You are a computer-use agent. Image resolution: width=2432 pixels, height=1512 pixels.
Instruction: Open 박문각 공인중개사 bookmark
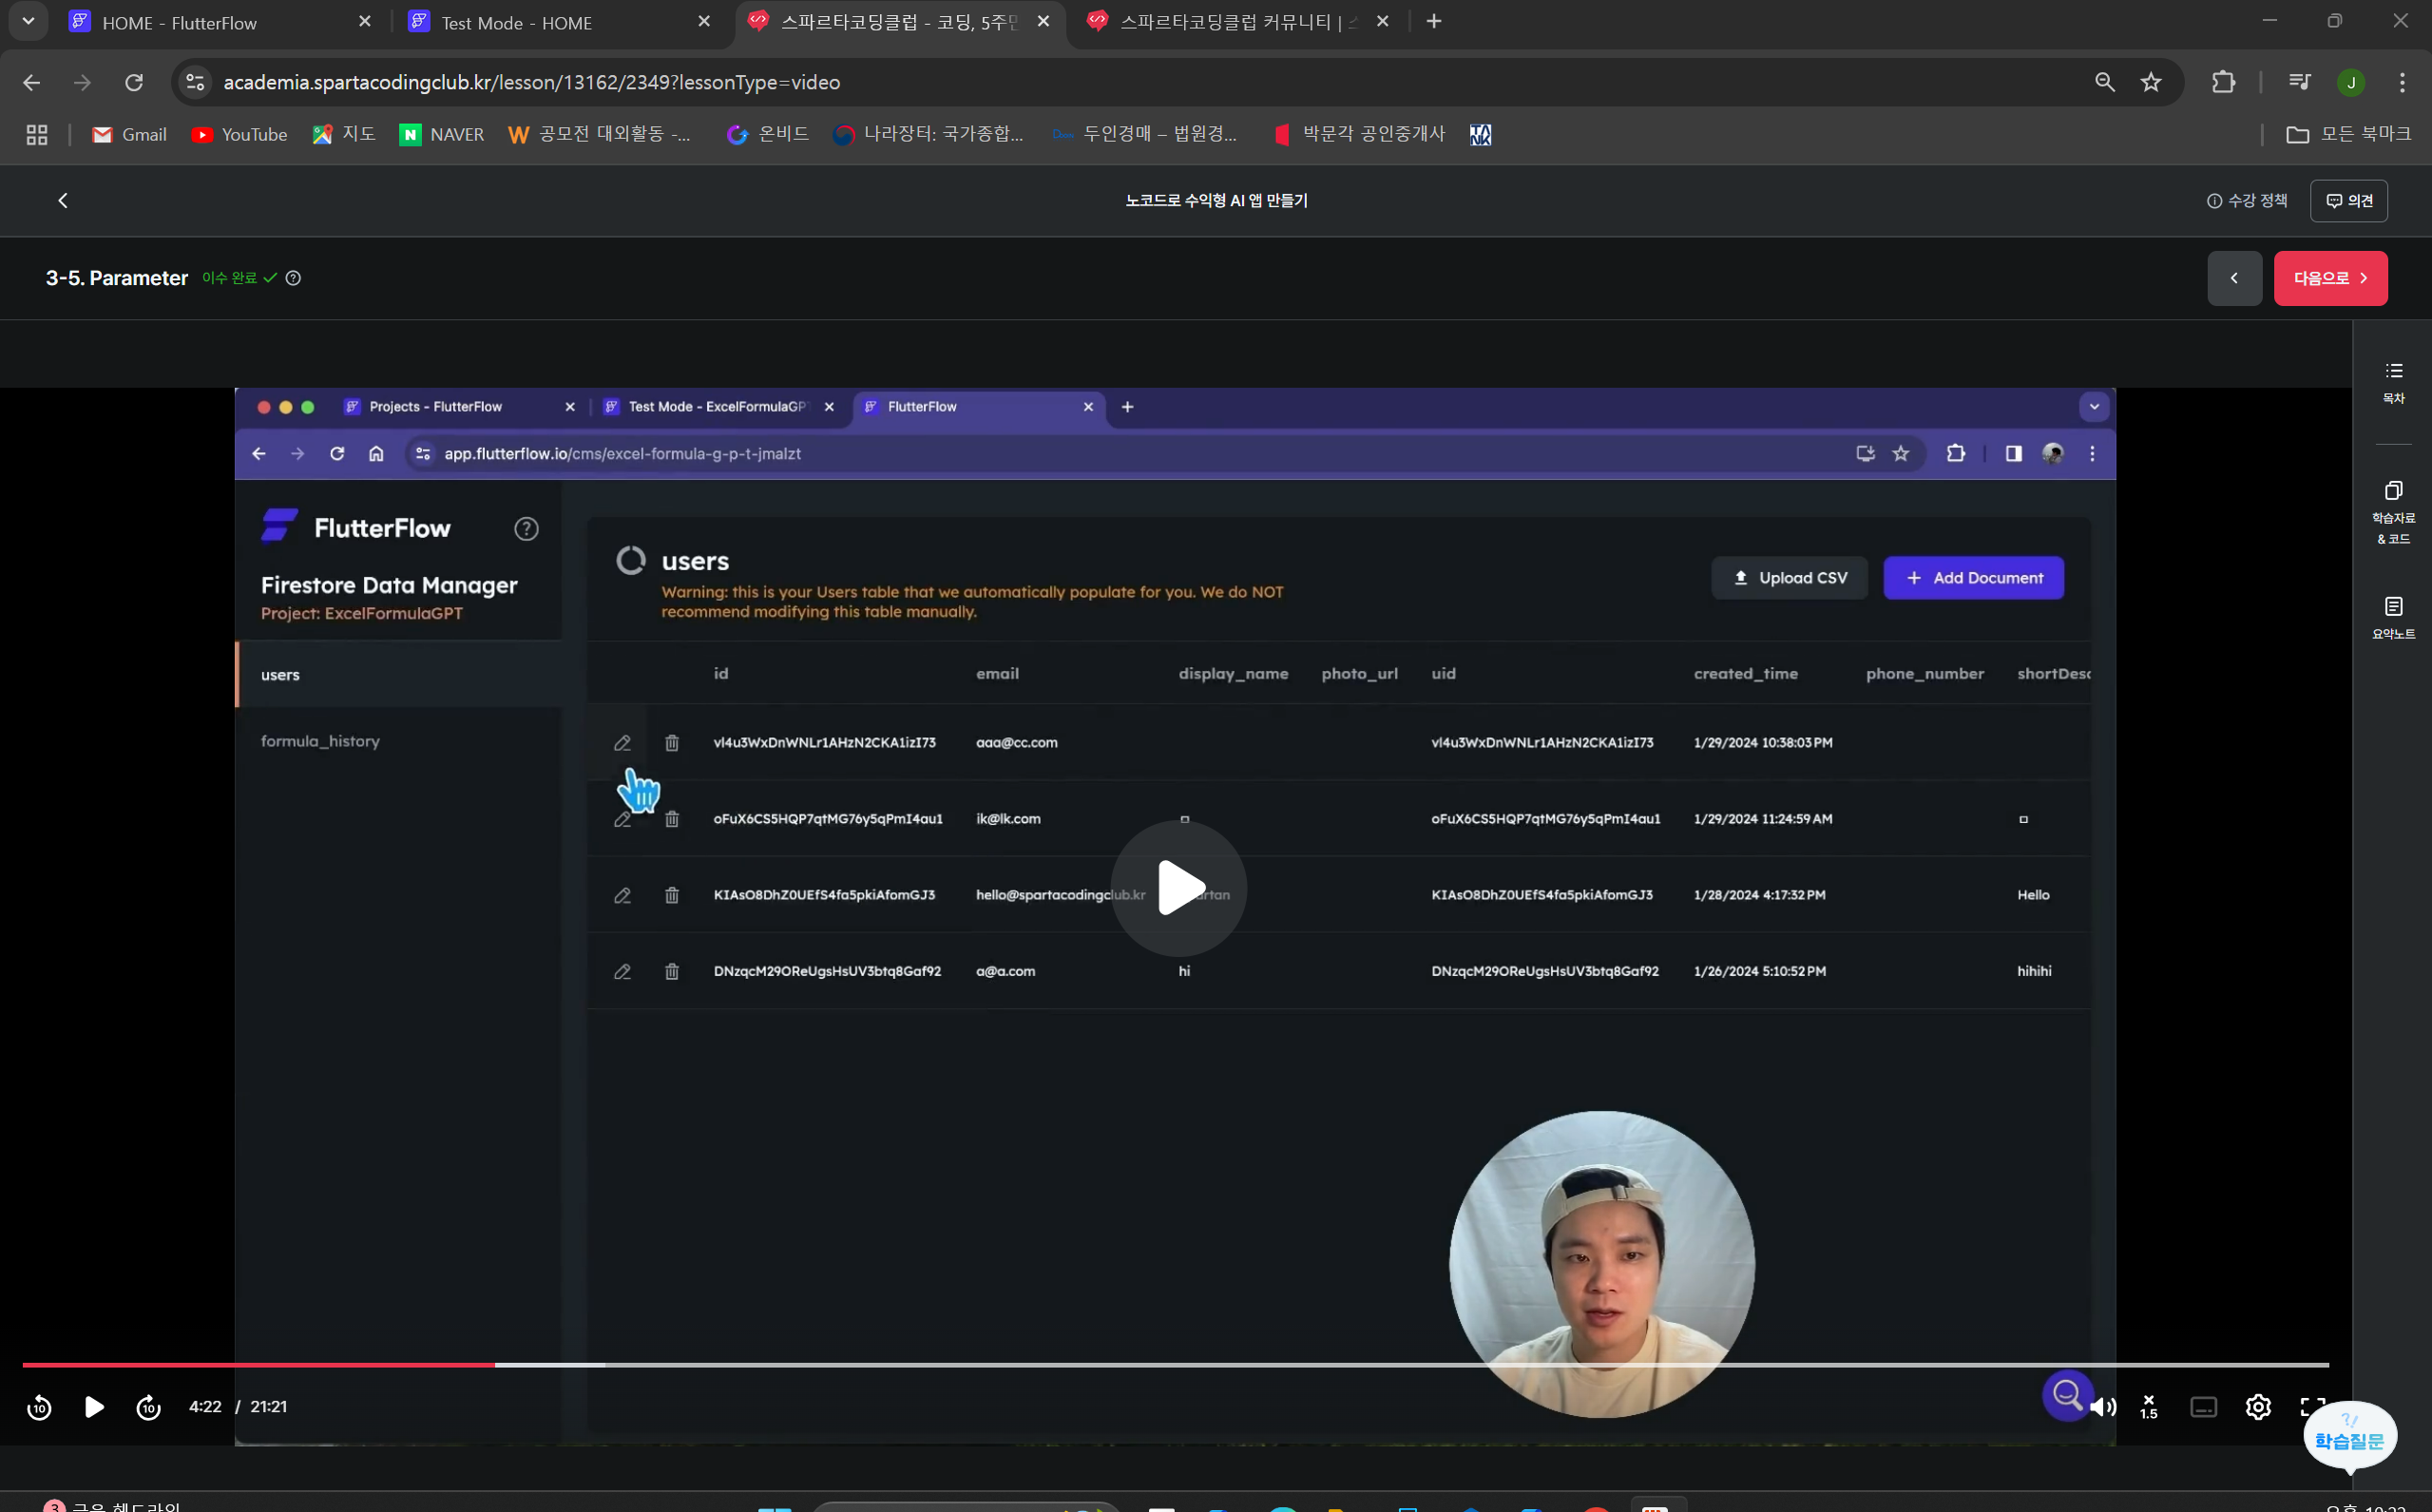click(x=1360, y=135)
